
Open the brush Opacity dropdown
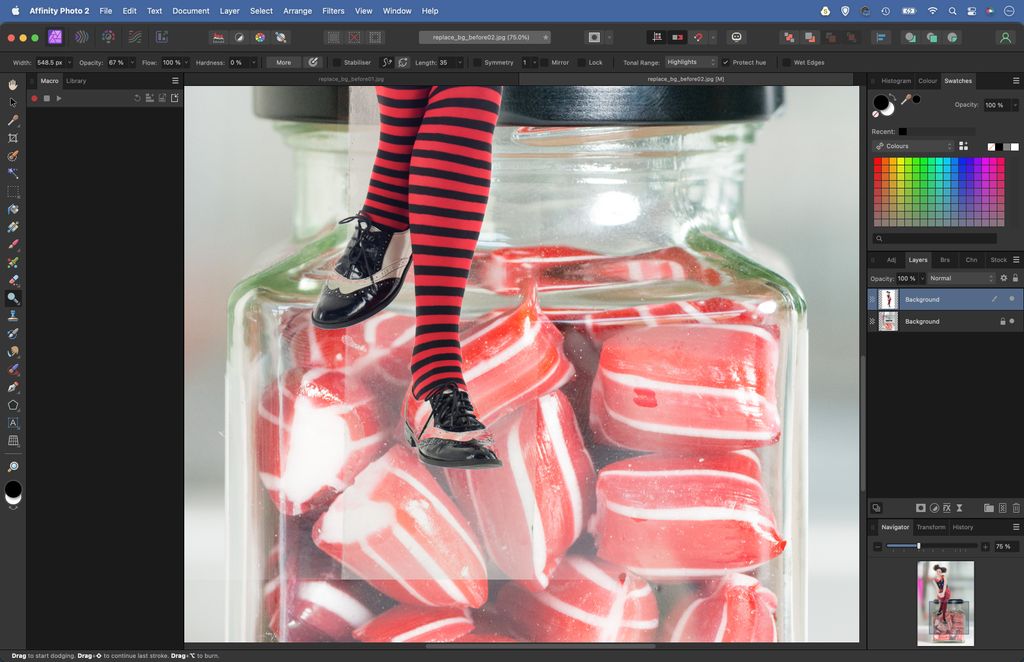[132, 63]
